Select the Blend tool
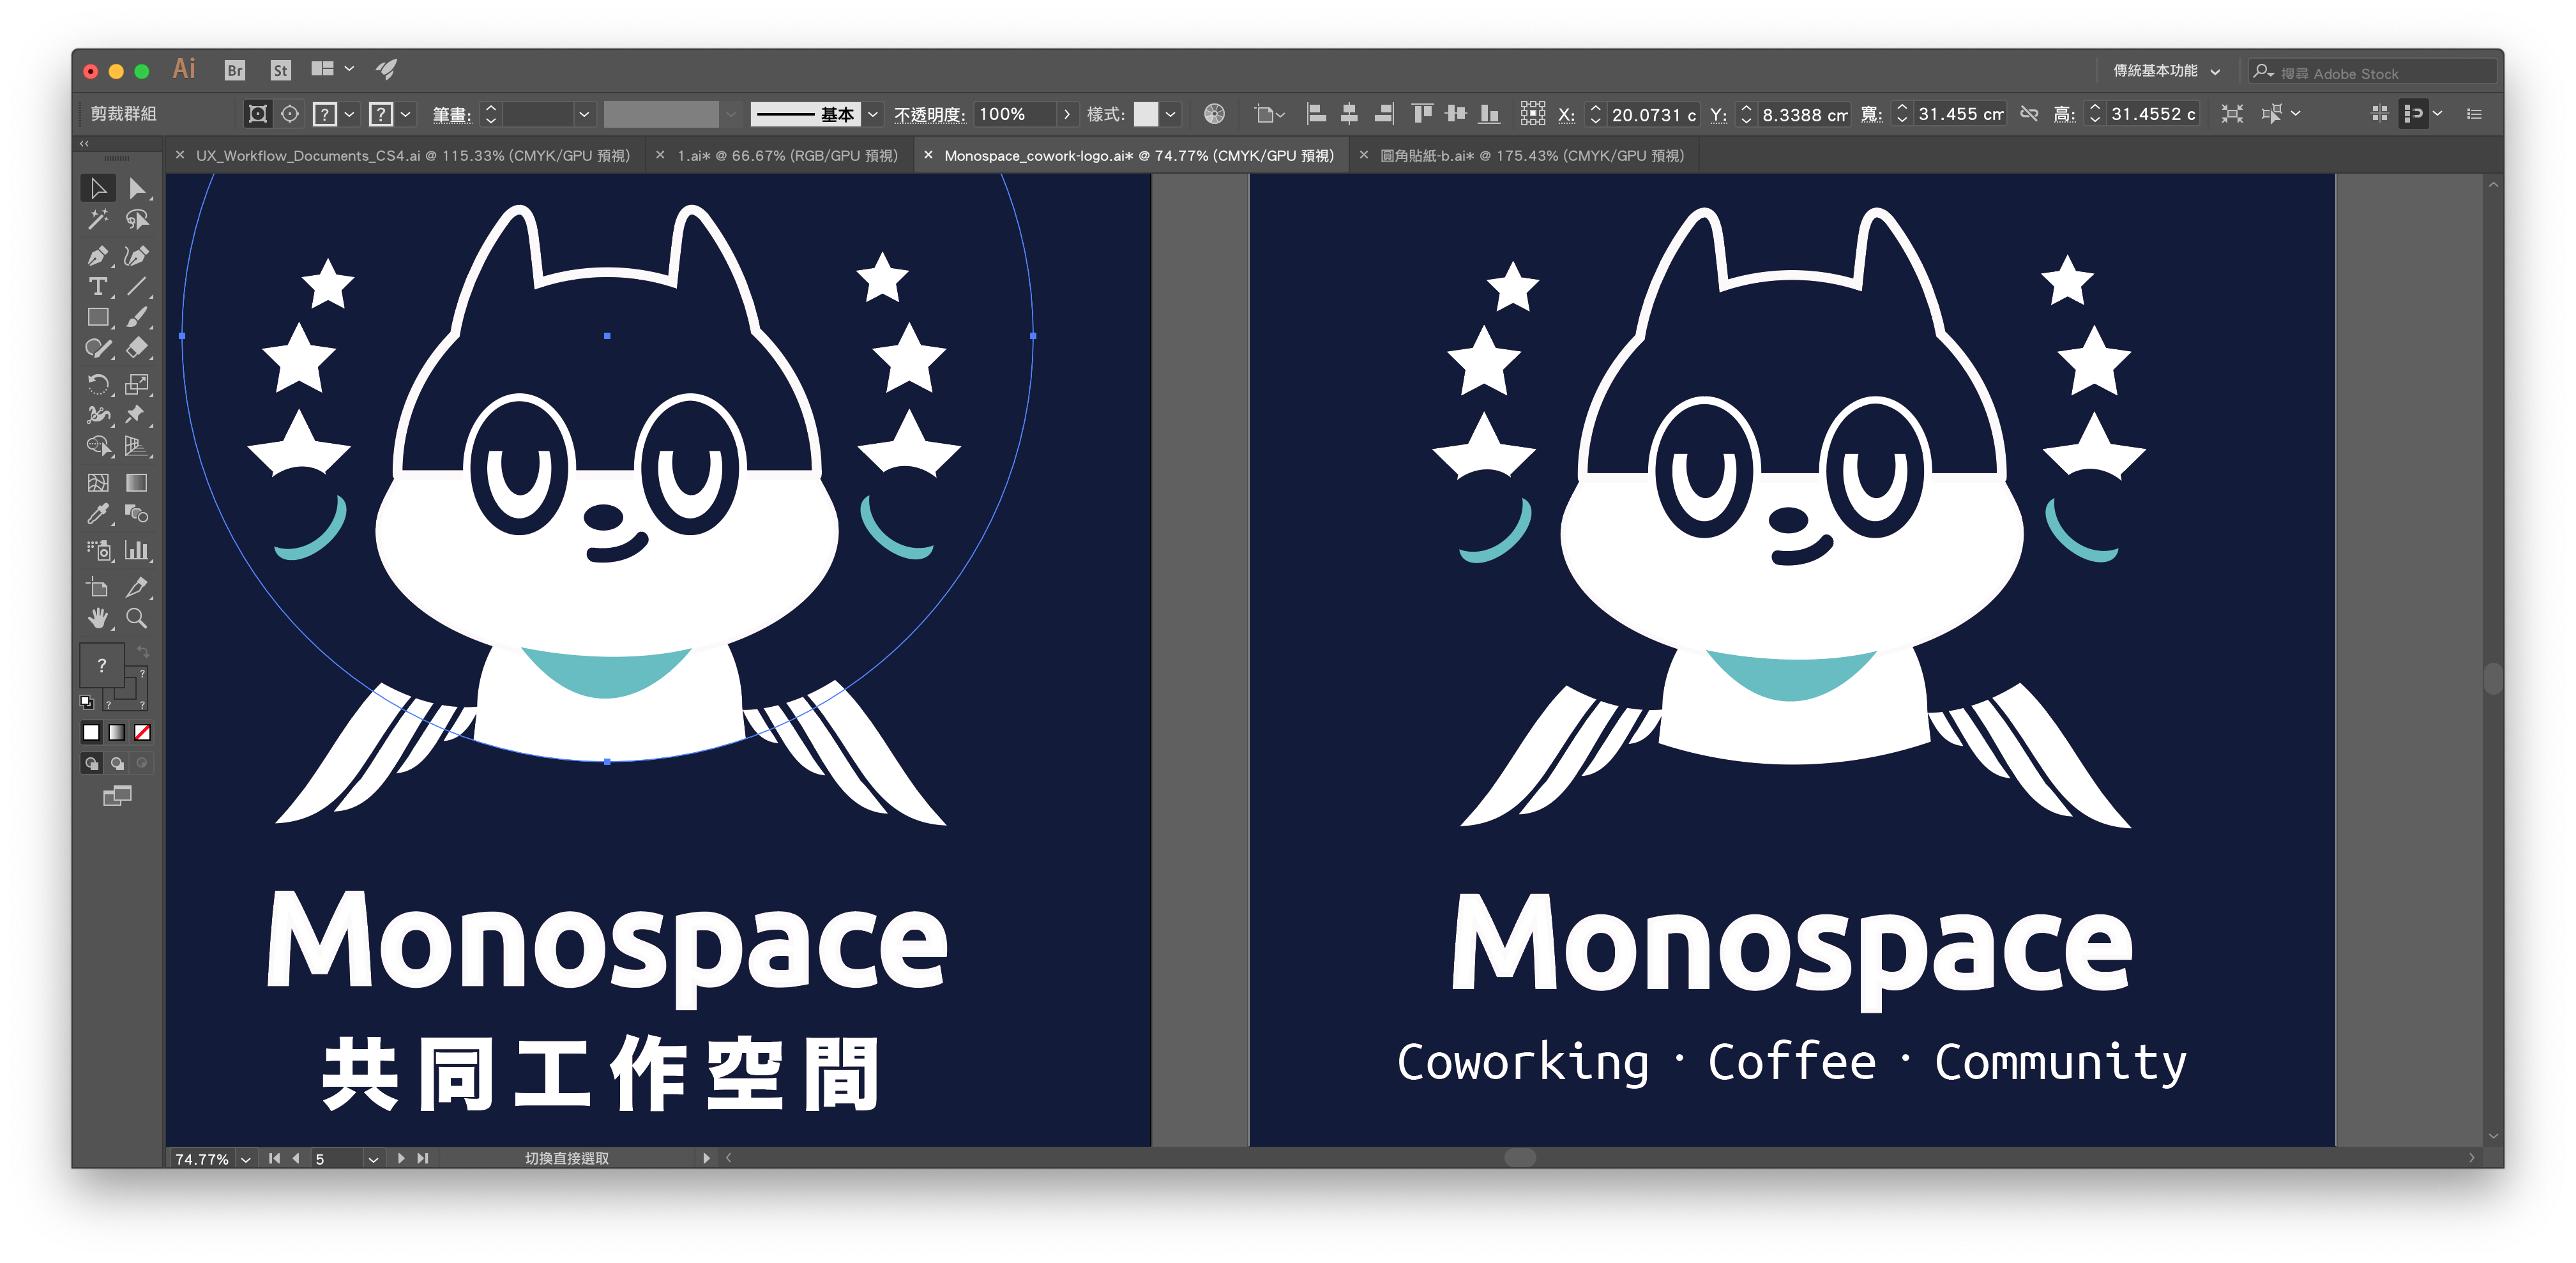Image resolution: width=2576 pixels, height=1263 pixels. tap(137, 514)
